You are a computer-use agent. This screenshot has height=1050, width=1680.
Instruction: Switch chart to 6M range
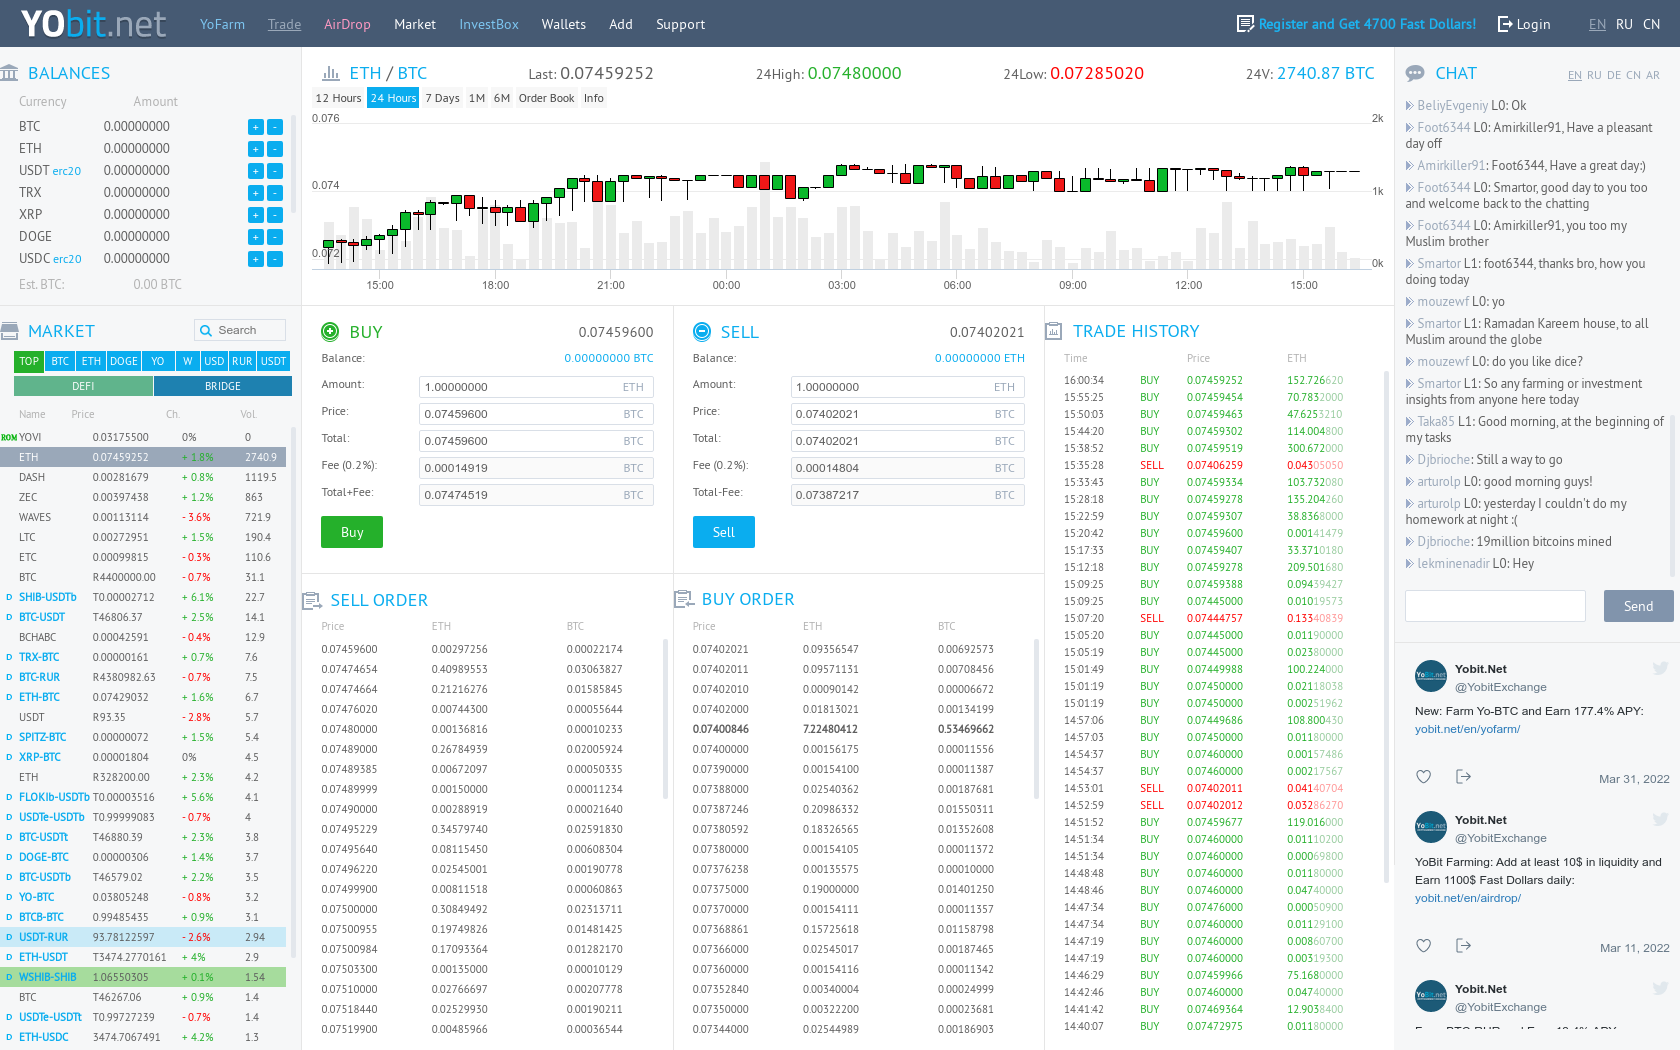[502, 98]
